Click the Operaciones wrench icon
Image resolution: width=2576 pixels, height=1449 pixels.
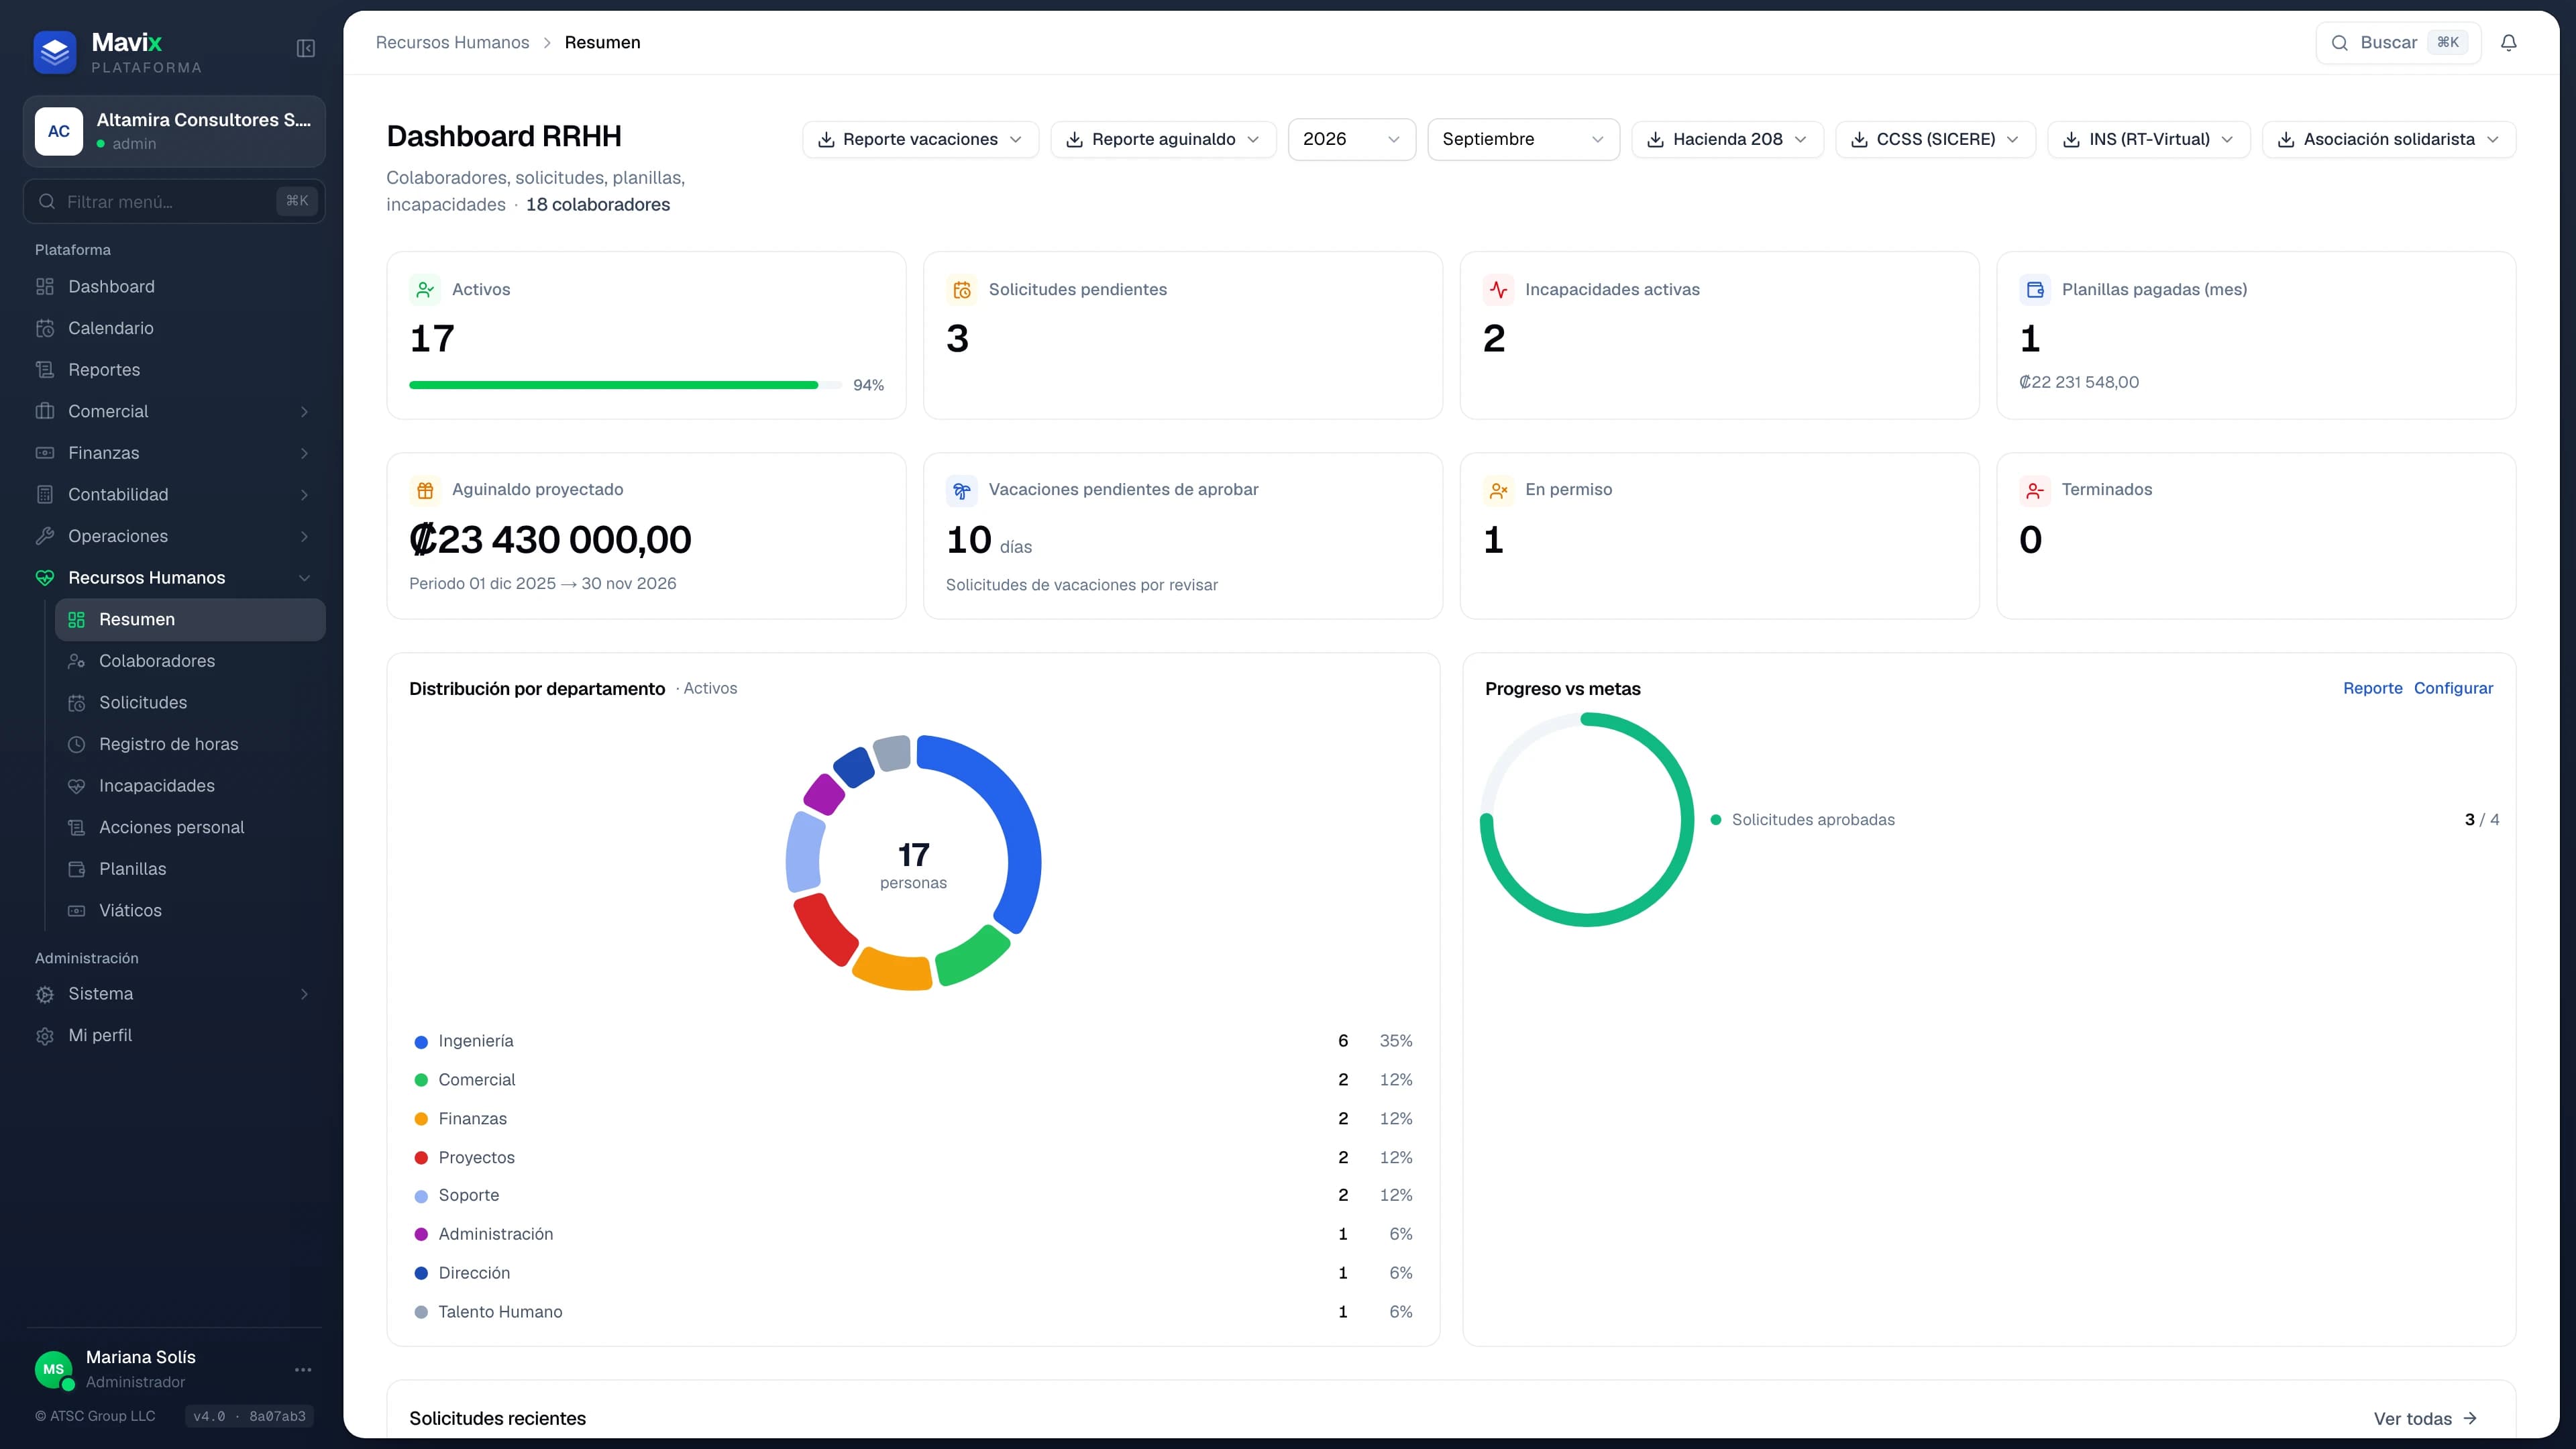tap(45, 536)
